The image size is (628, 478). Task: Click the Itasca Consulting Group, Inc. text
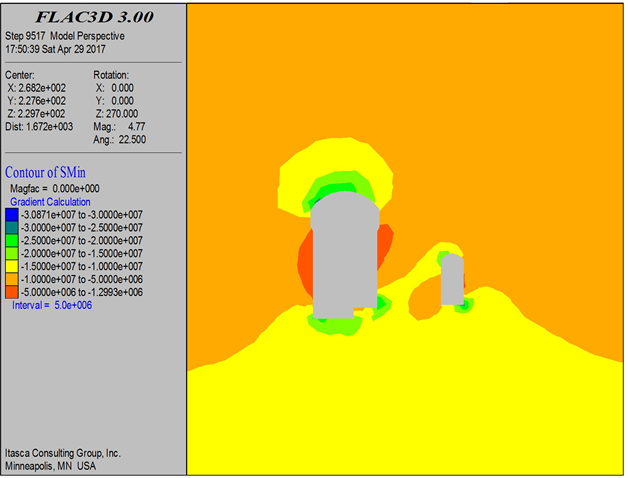(x=65, y=451)
